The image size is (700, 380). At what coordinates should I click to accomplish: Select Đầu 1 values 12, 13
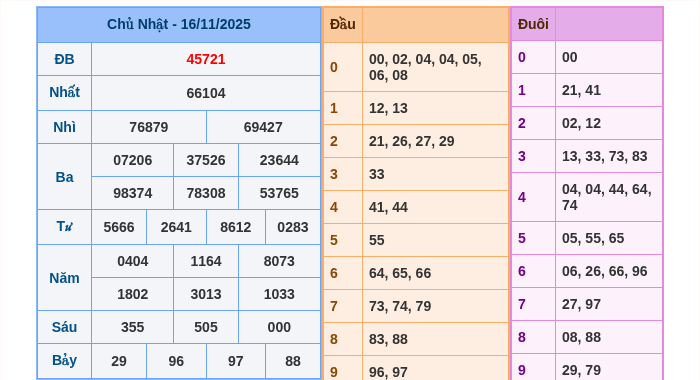tap(388, 109)
